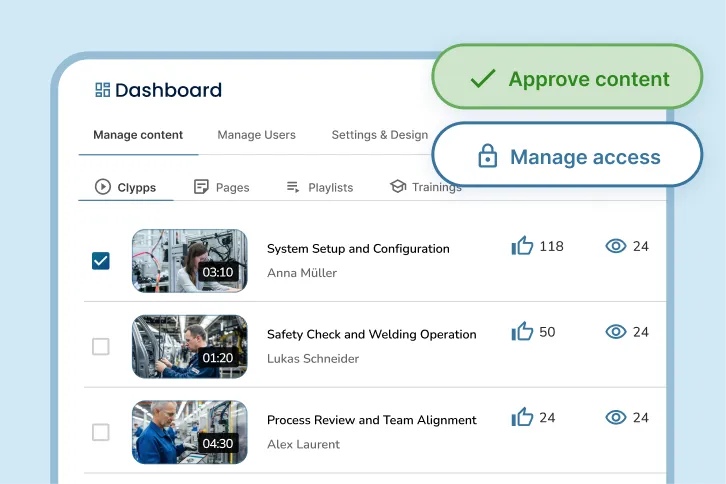Switch to the Playlists sub-tab
726x484 pixels.
click(x=319, y=187)
